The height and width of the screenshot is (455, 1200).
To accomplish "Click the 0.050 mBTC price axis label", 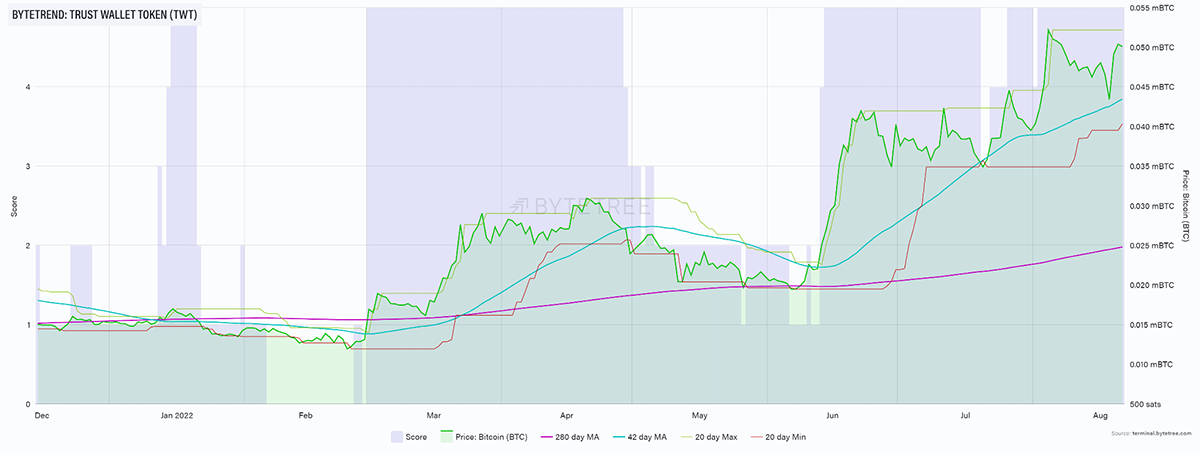I will click(x=1150, y=47).
